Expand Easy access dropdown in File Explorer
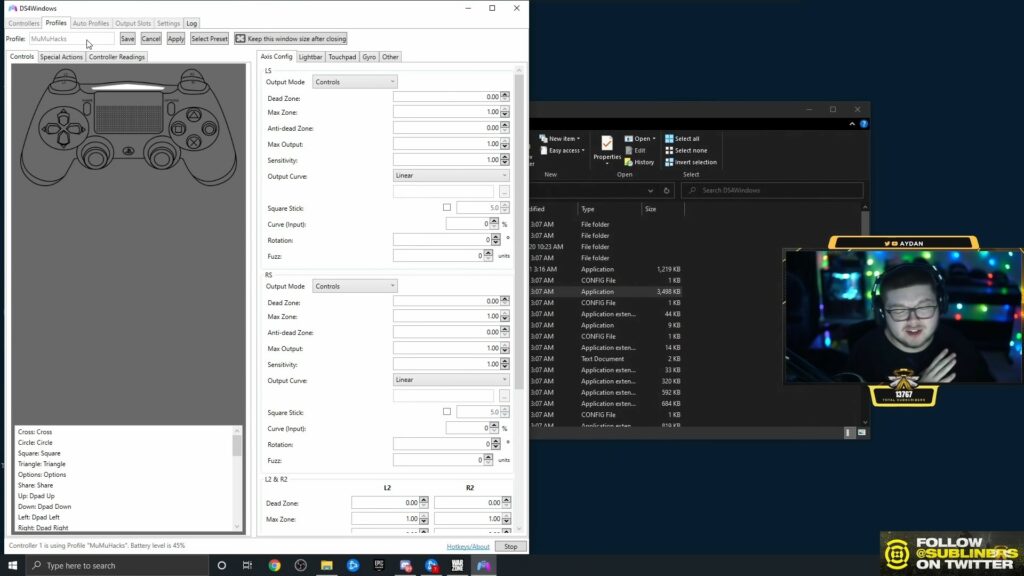 pyautogui.click(x=562, y=150)
